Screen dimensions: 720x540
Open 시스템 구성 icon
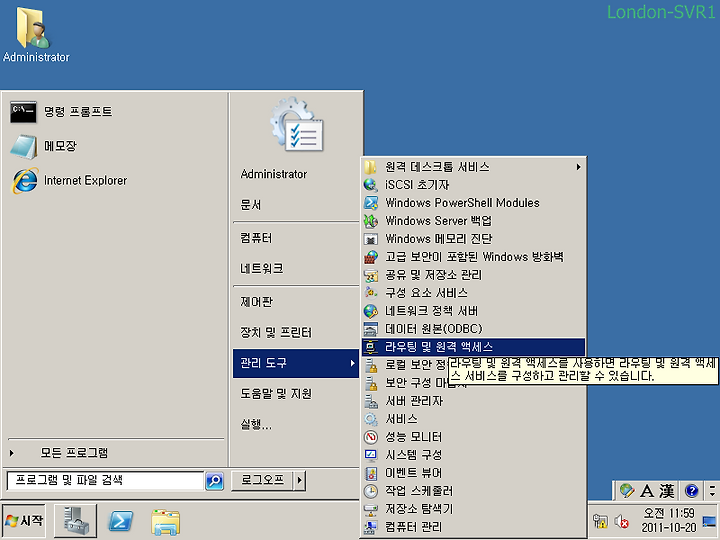click(371, 455)
